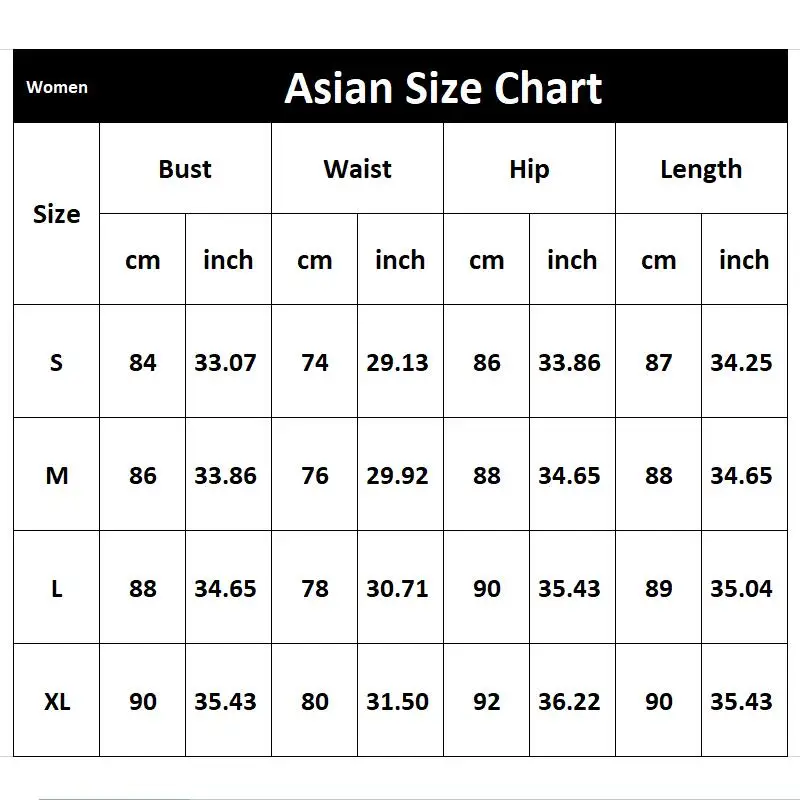800x800 pixels.
Task: Select the 35.04 length inch cell
Action: (742, 588)
